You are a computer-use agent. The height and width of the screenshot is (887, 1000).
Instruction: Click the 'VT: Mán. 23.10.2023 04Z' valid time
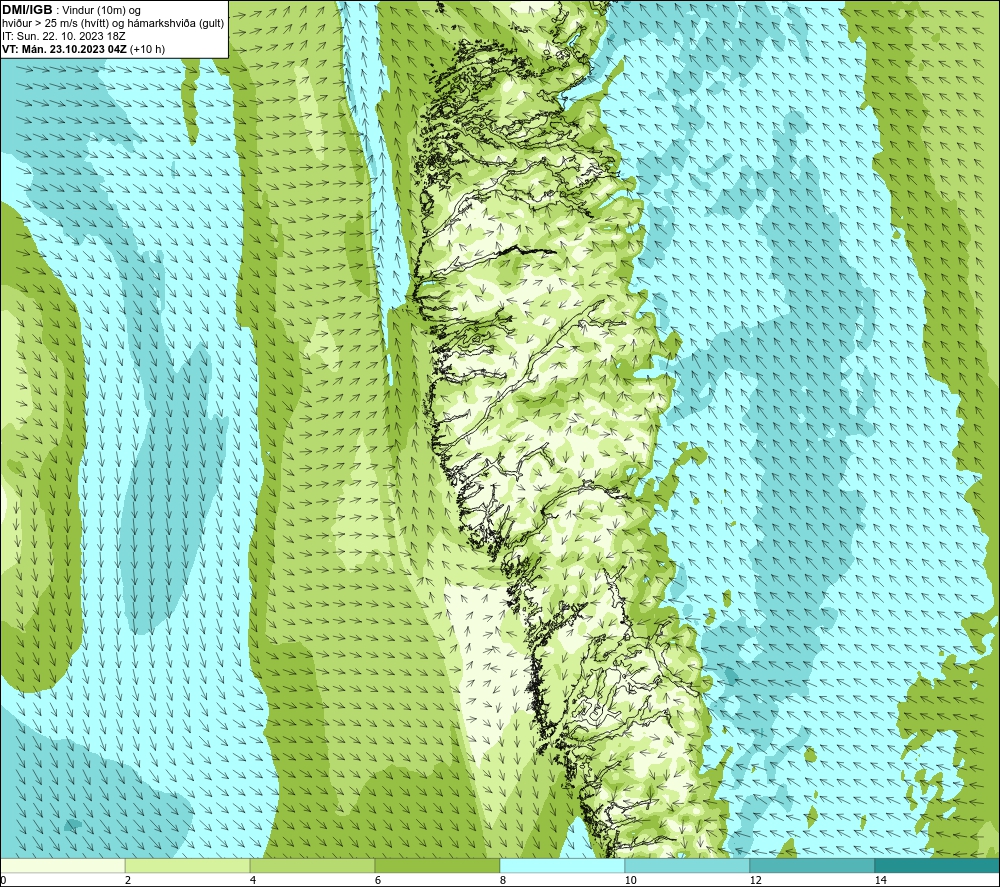tap(64, 49)
